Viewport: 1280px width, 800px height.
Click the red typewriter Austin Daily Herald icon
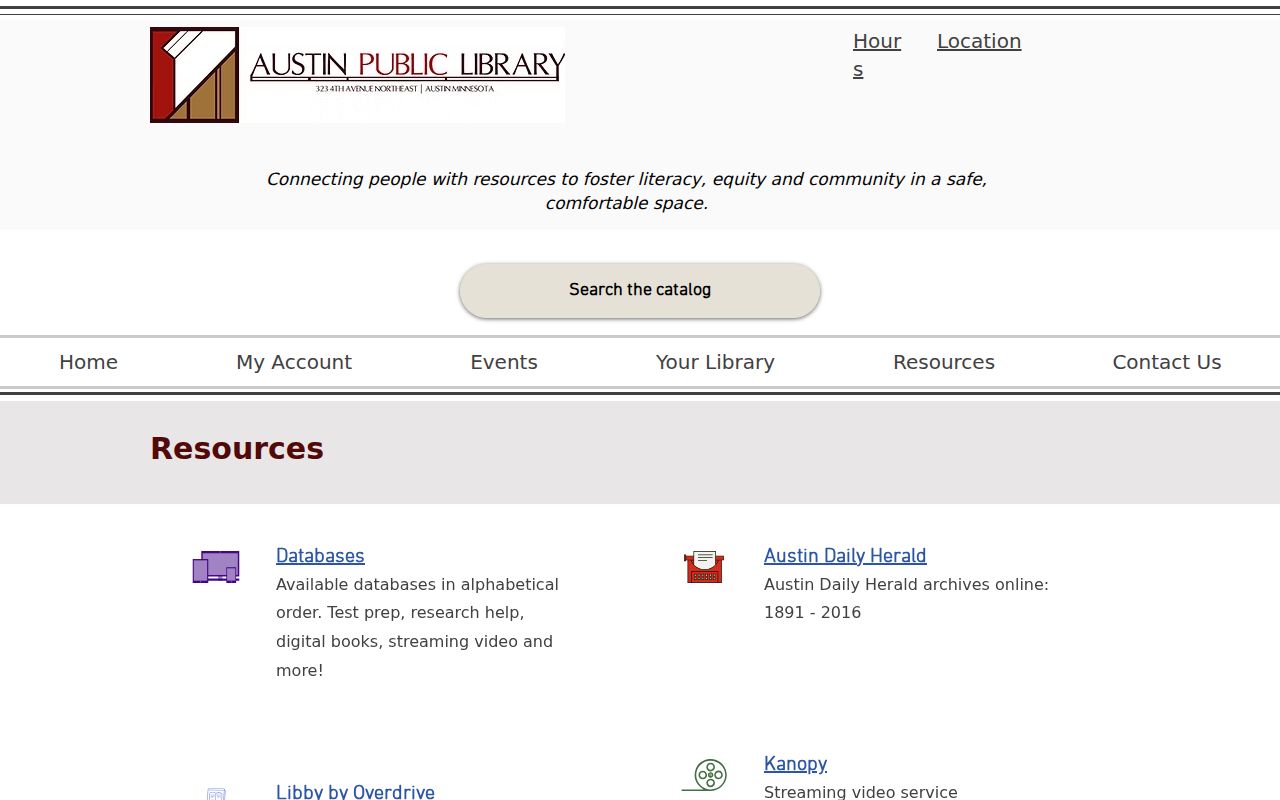click(704, 567)
